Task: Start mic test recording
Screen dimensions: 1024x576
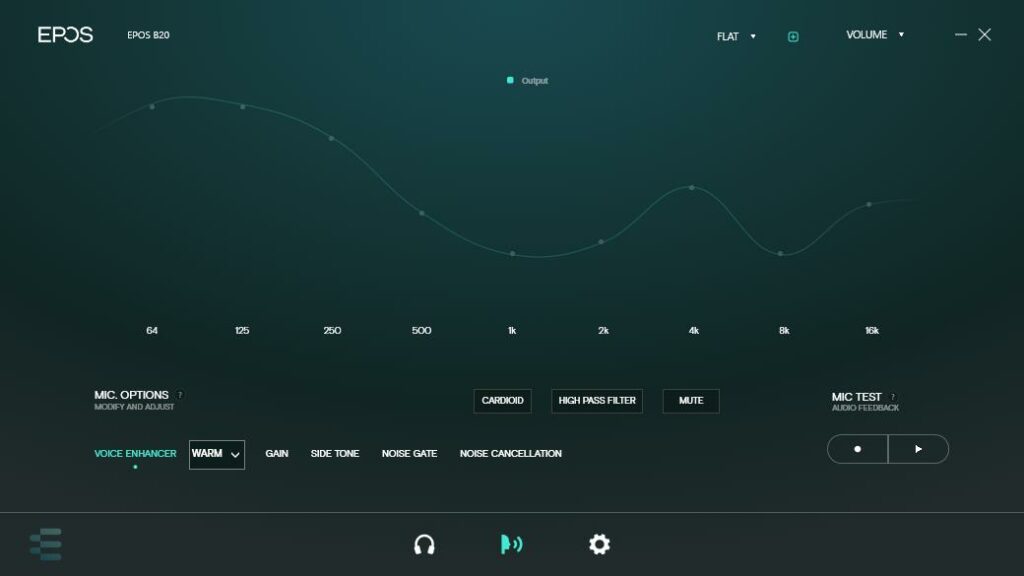Action: 857,449
